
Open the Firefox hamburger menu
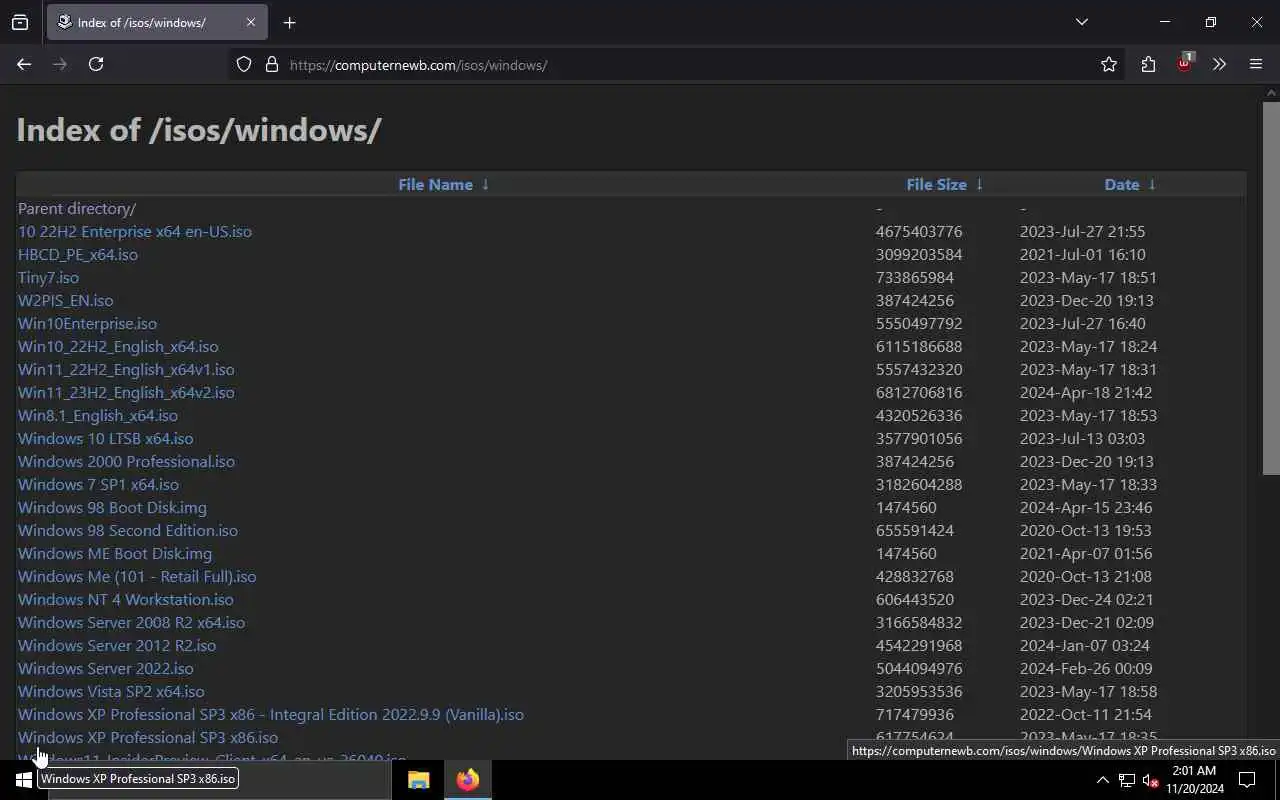[1256, 64]
